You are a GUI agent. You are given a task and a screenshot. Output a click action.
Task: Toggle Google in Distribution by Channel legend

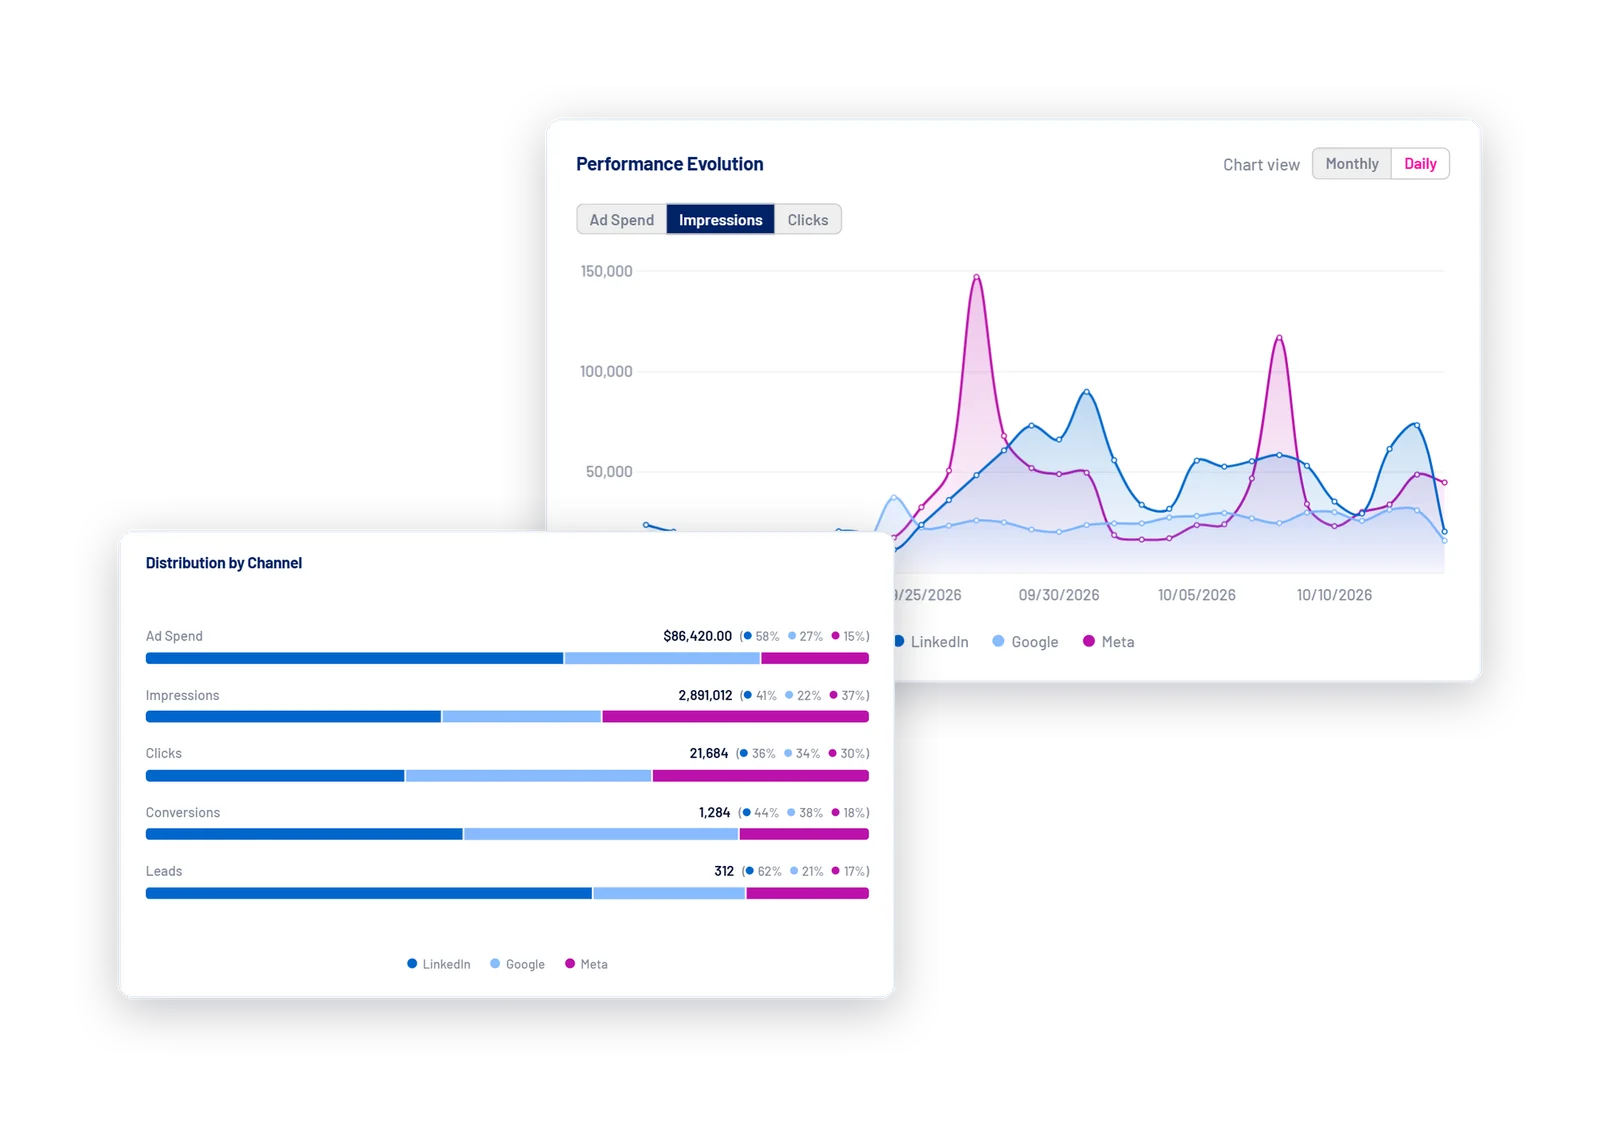[x=517, y=964]
